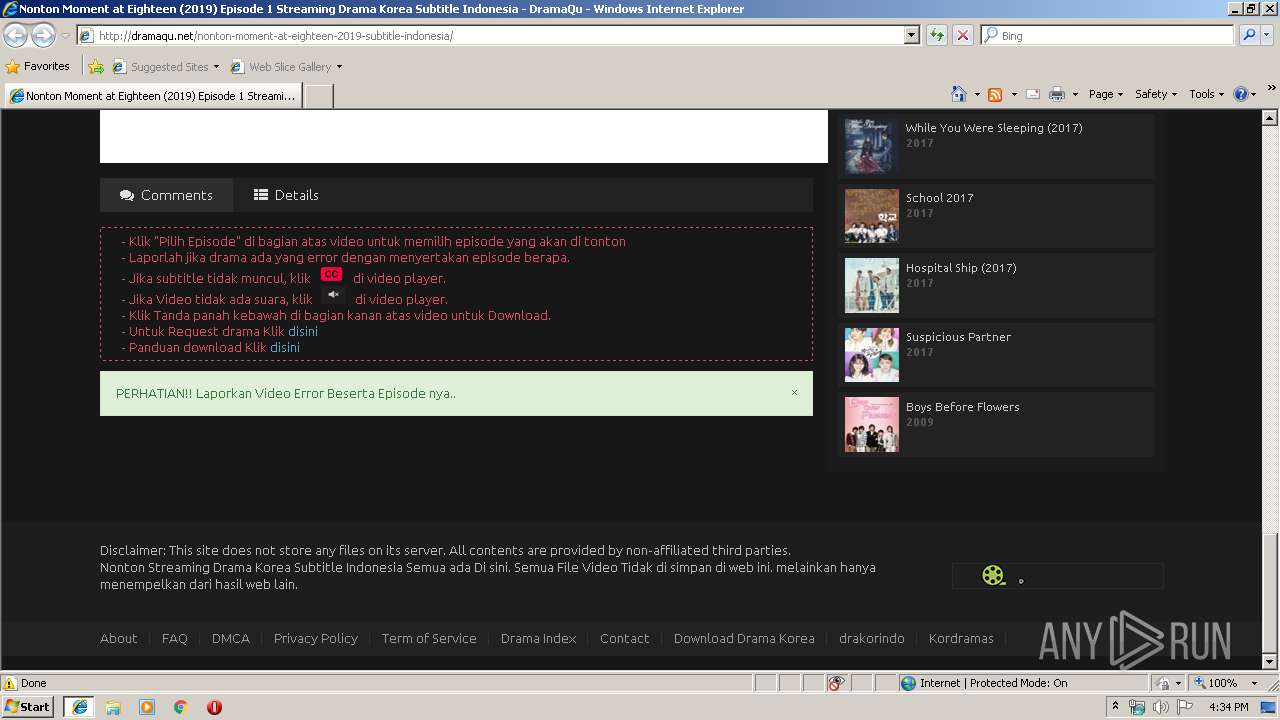The height and width of the screenshot is (720, 1280).
Task: Open the Tools menu dropdown
Action: coord(1206,94)
